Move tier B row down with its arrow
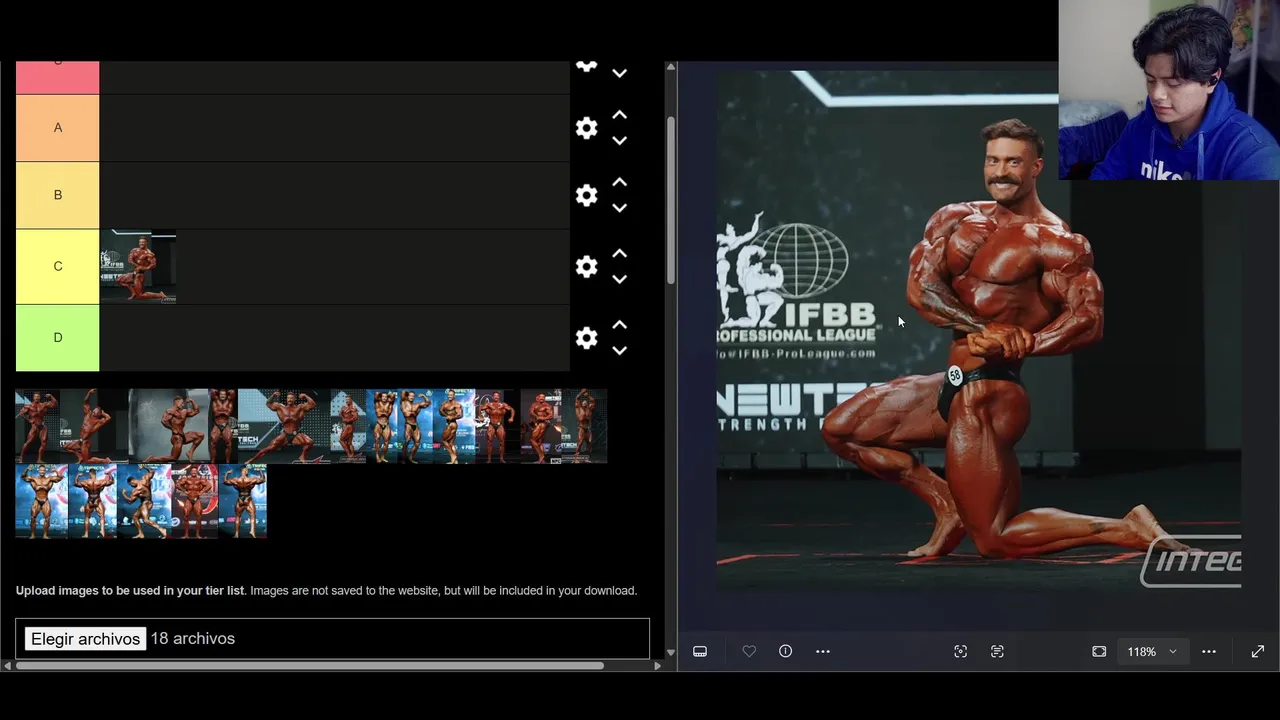 [619, 208]
